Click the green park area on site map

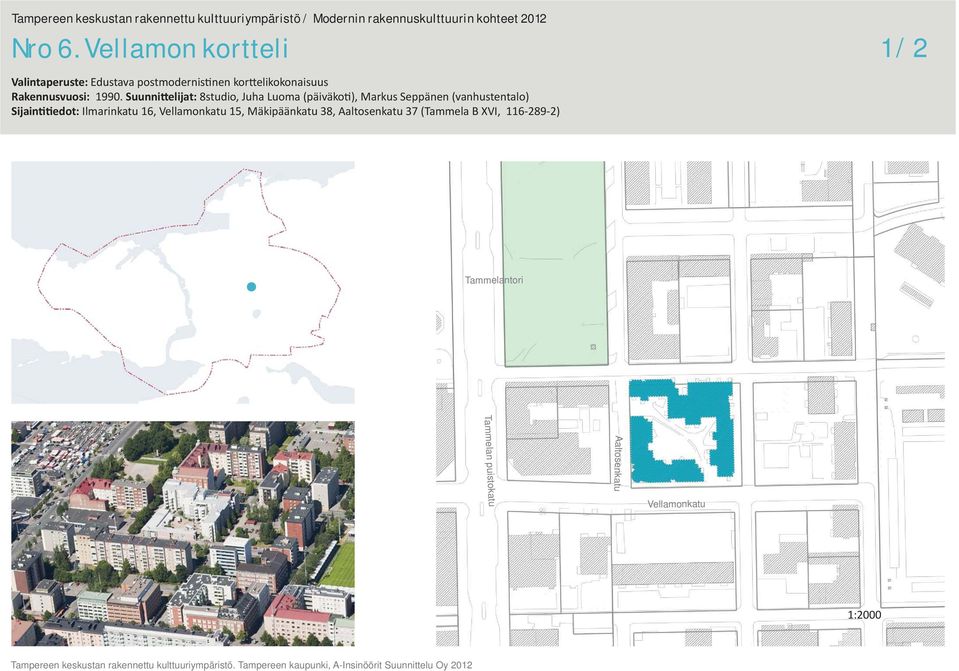pyautogui.click(x=554, y=264)
